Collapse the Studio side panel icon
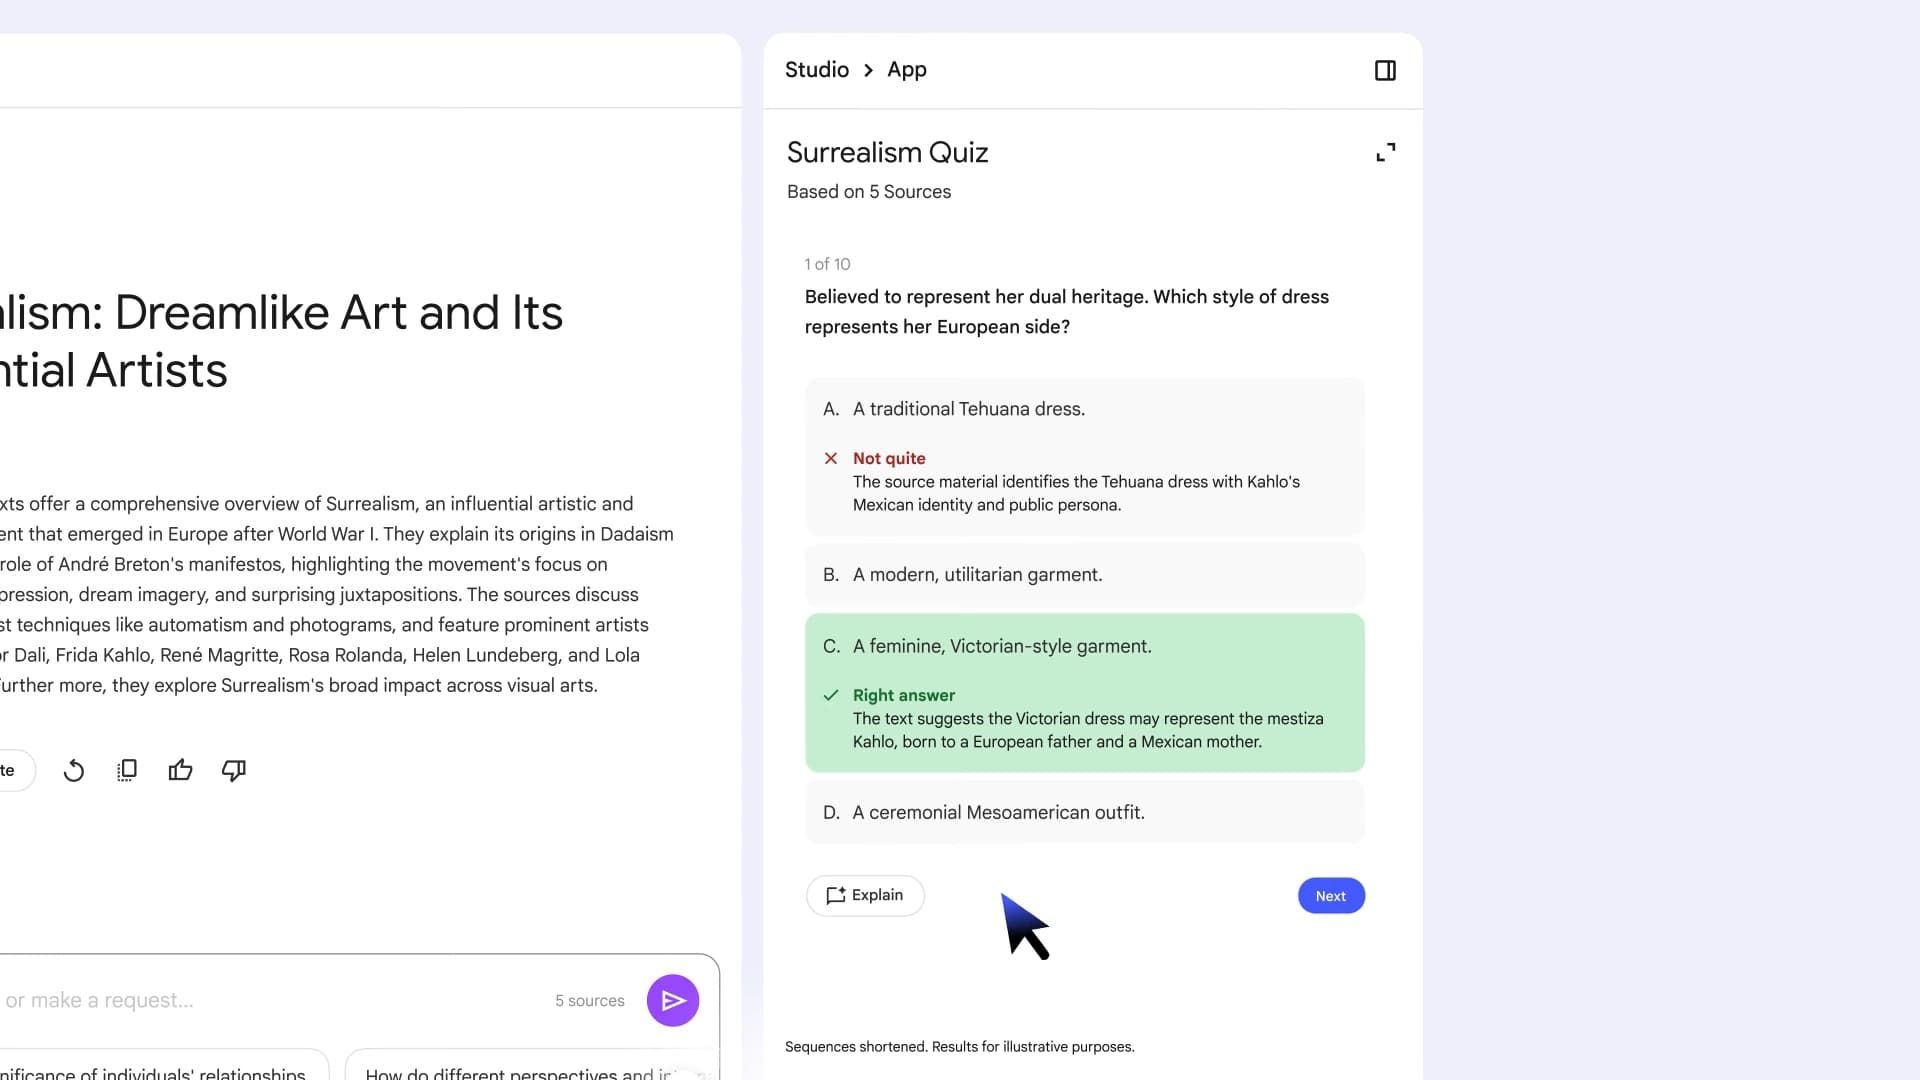The width and height of the screenshot is (1920, 1080). click(1385, 70)
